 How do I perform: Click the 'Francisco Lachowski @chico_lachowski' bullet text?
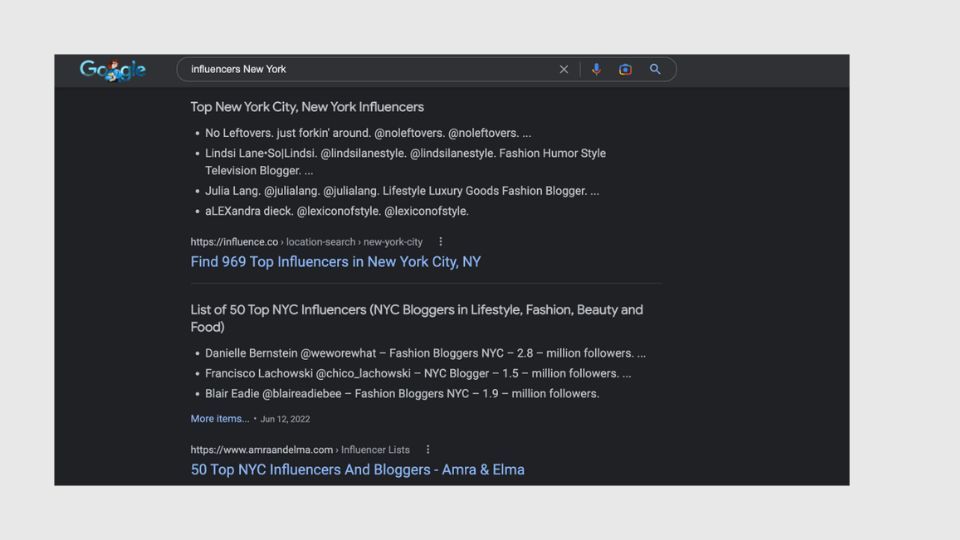click(x=418, y=373)
